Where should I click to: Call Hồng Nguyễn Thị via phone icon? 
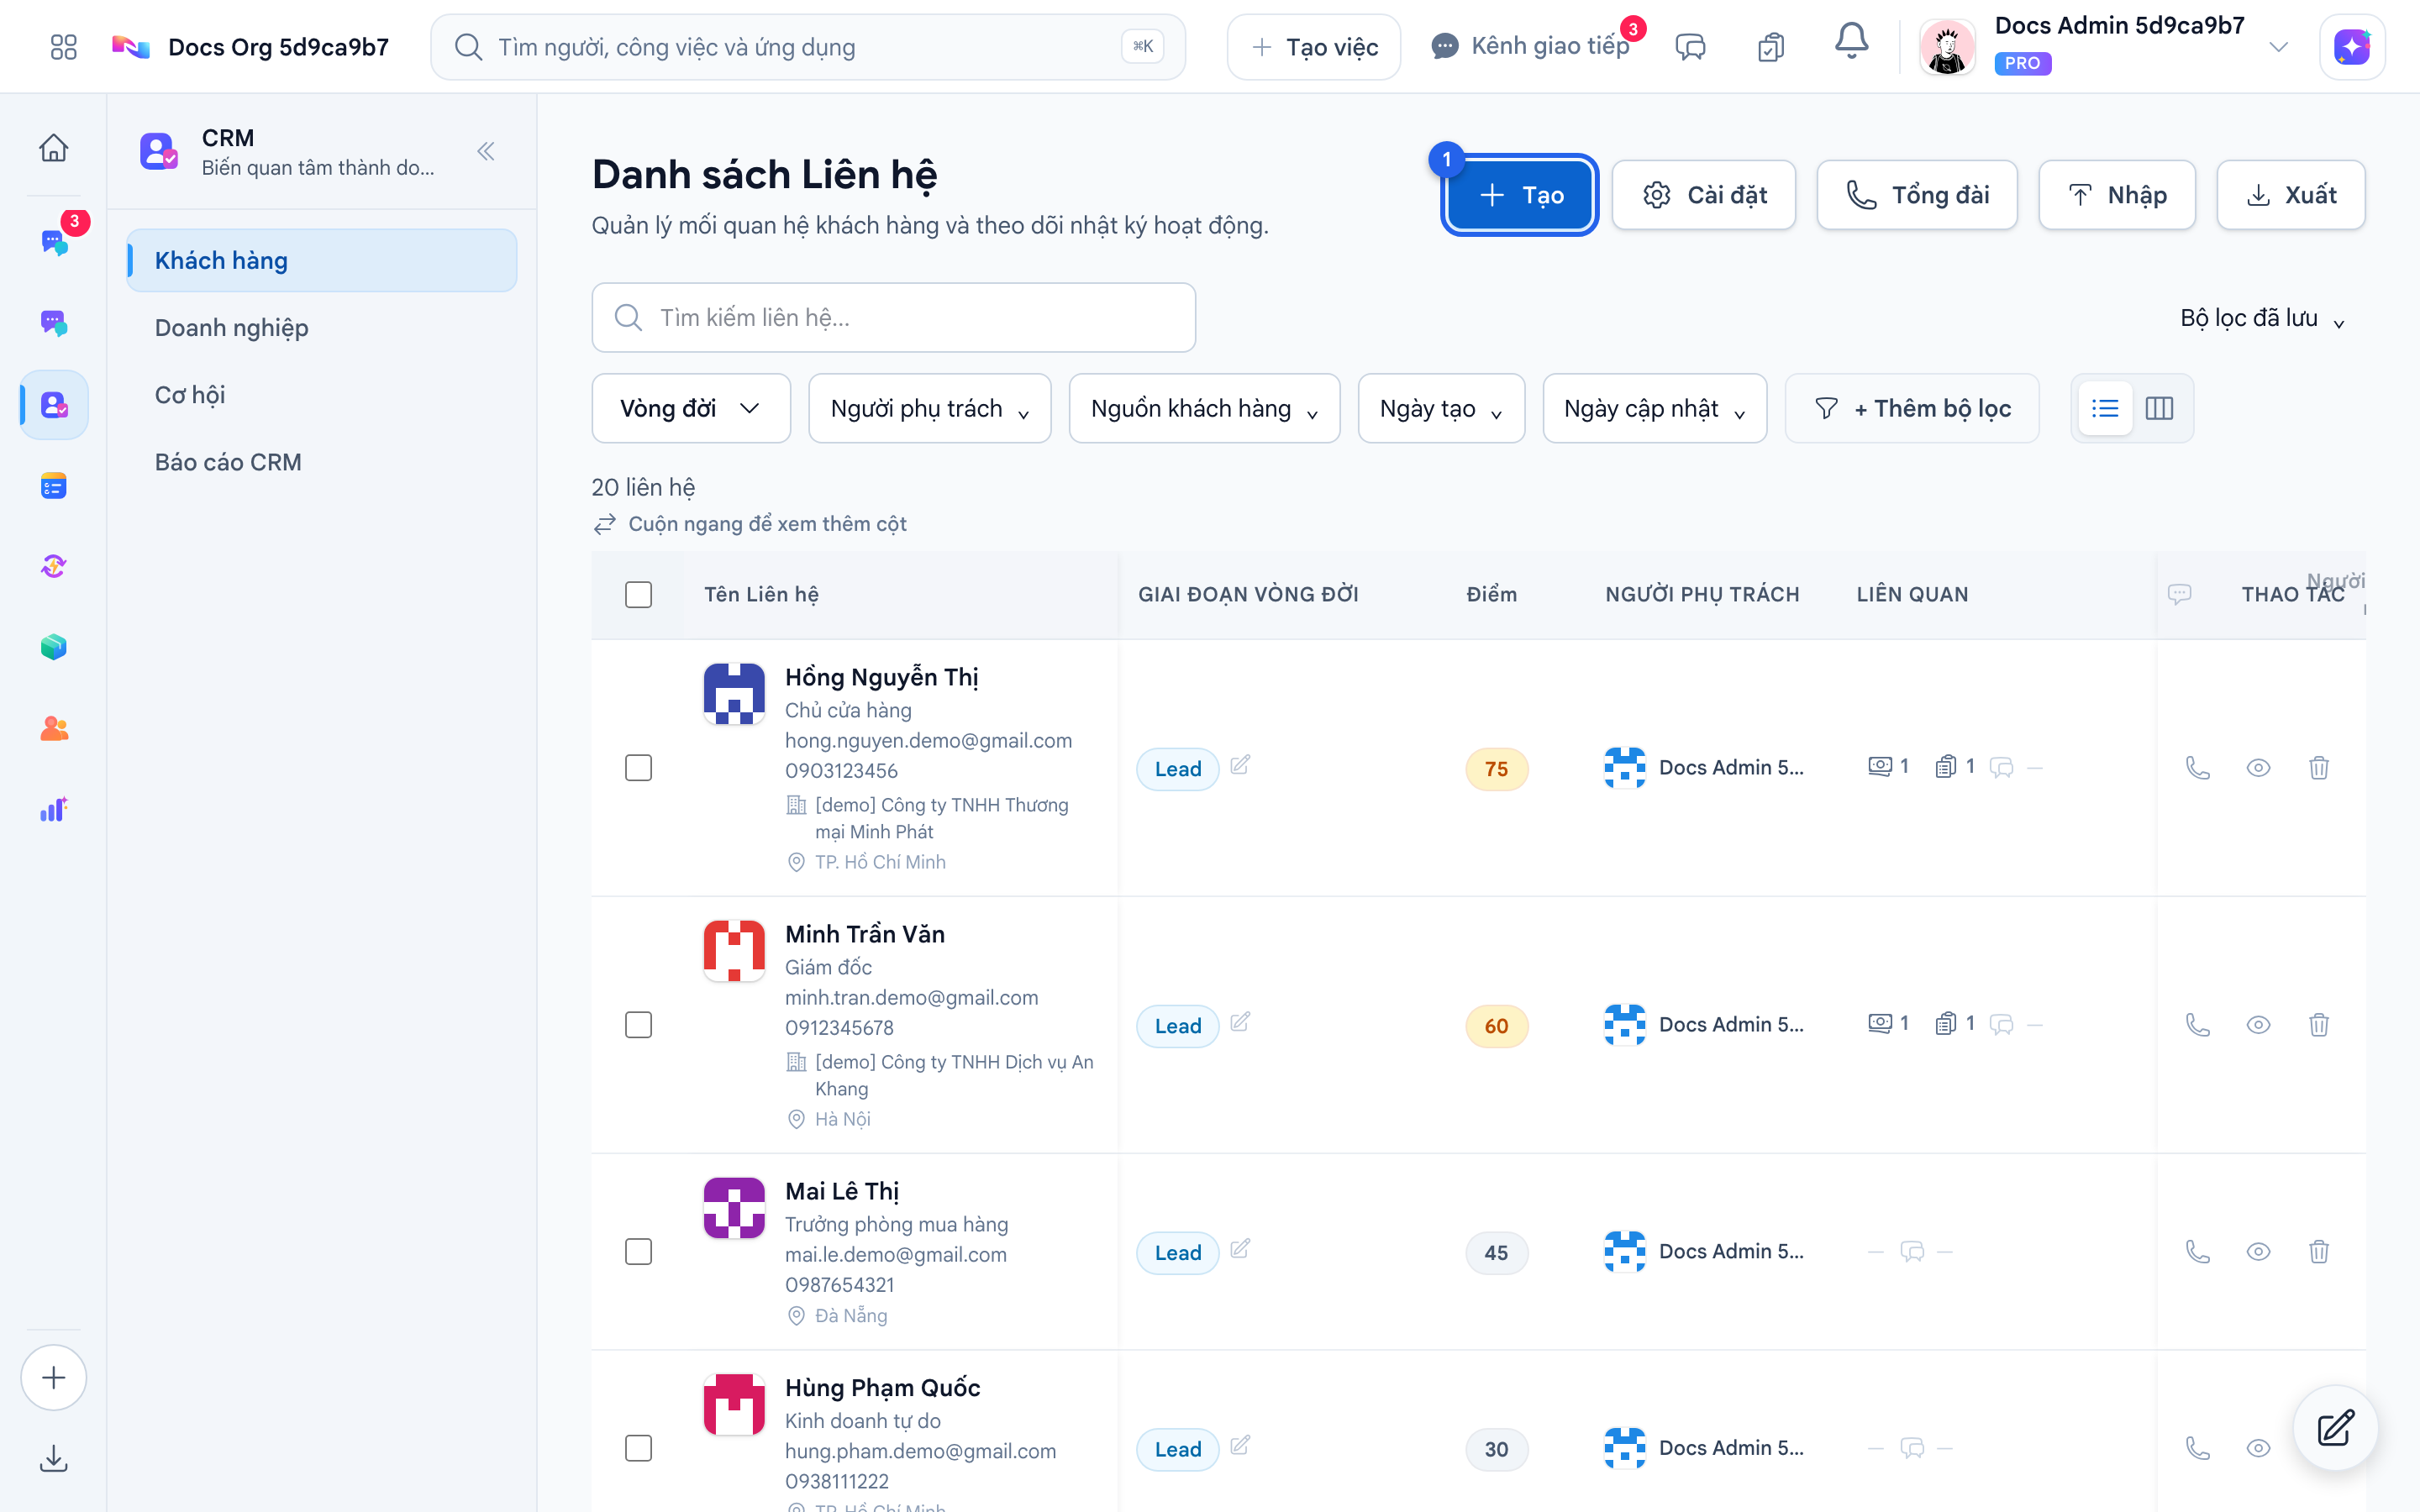(x=2198, y=767)
